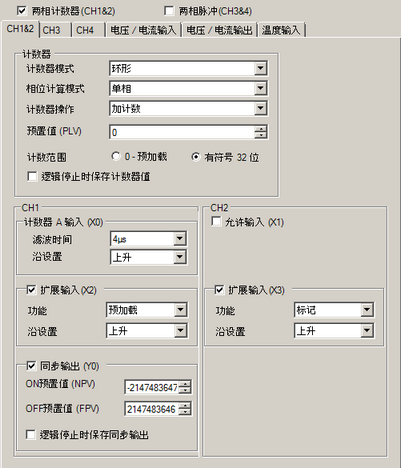Image resolution: width=401 pixels, height=468 pixels.
Task: Open the 温度输入 tab
Action: click(281, 30)
